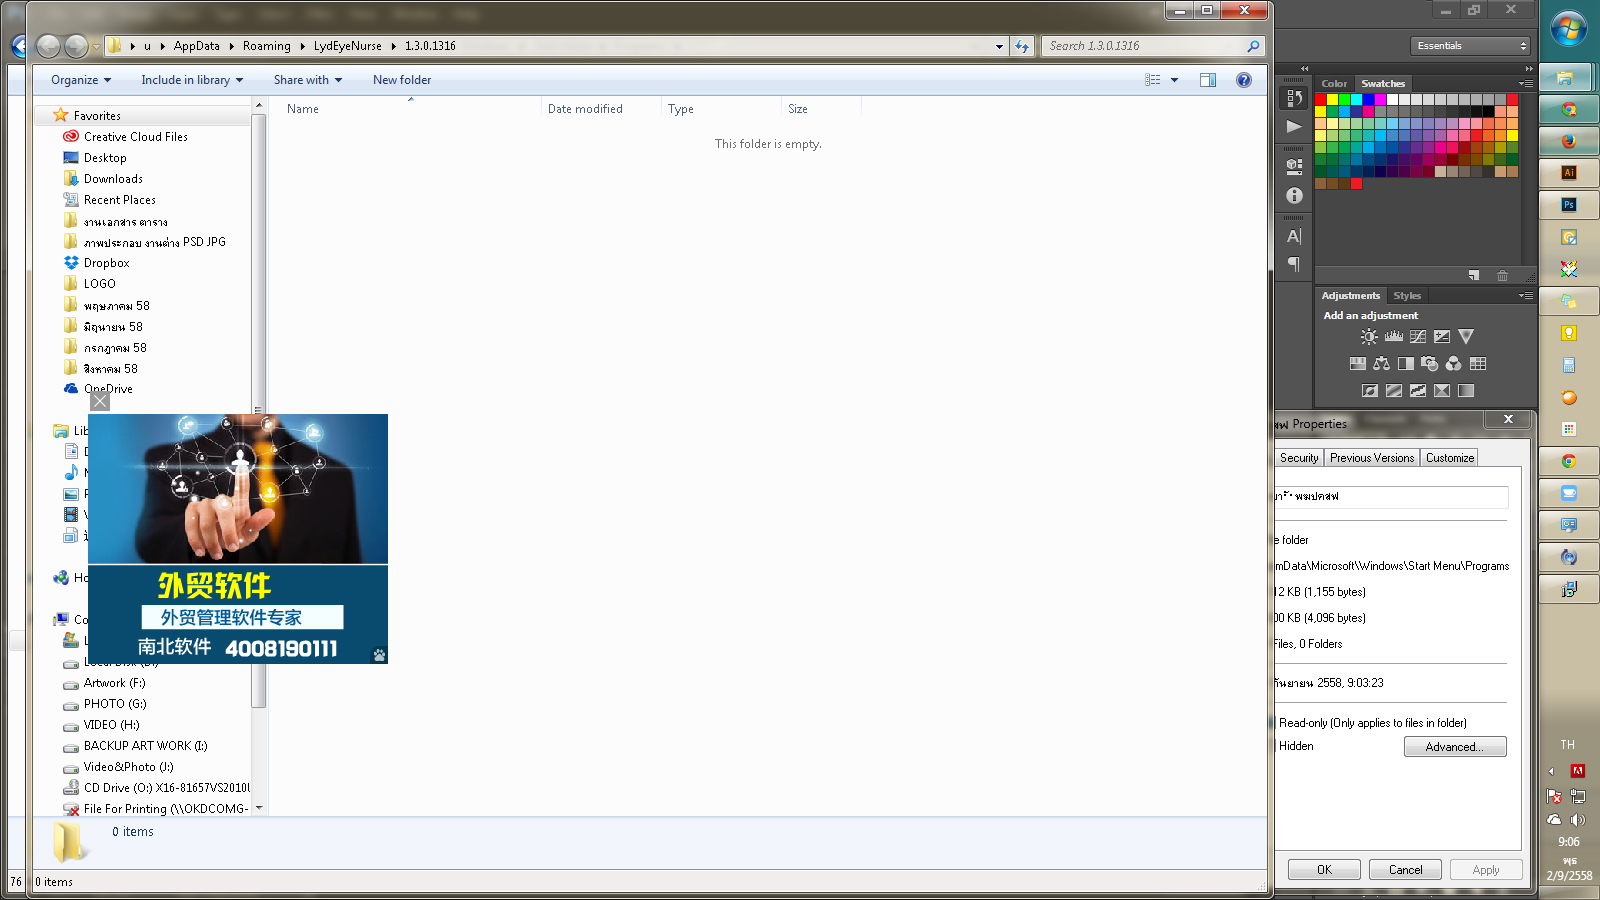Click OK in the Properties dialog

[1324, 870]
